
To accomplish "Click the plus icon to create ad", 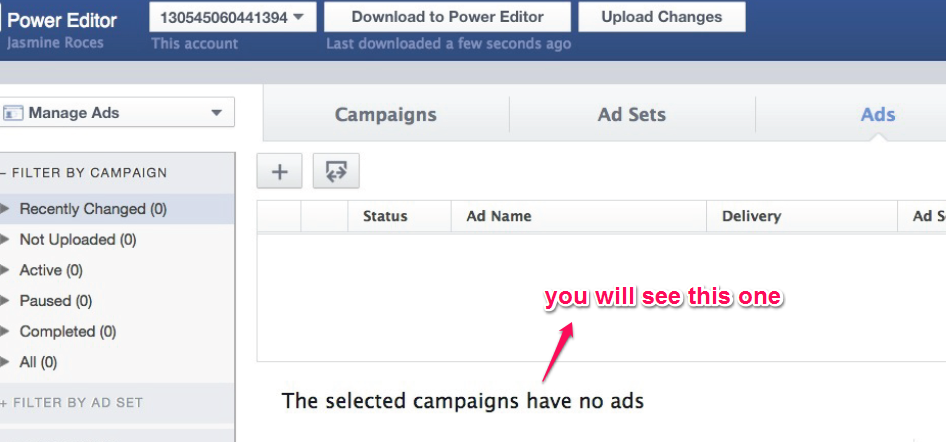I will pyautogui.click(x=280, y=172).
